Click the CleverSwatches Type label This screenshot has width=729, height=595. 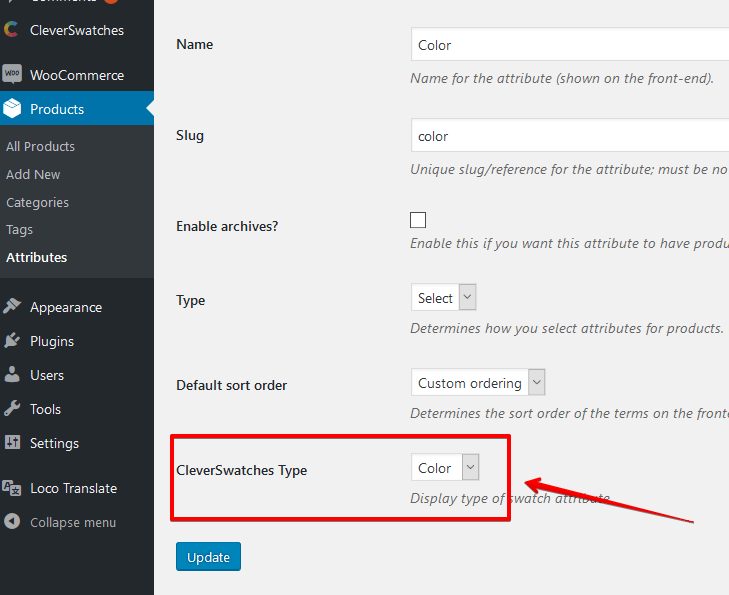[242, 470]
